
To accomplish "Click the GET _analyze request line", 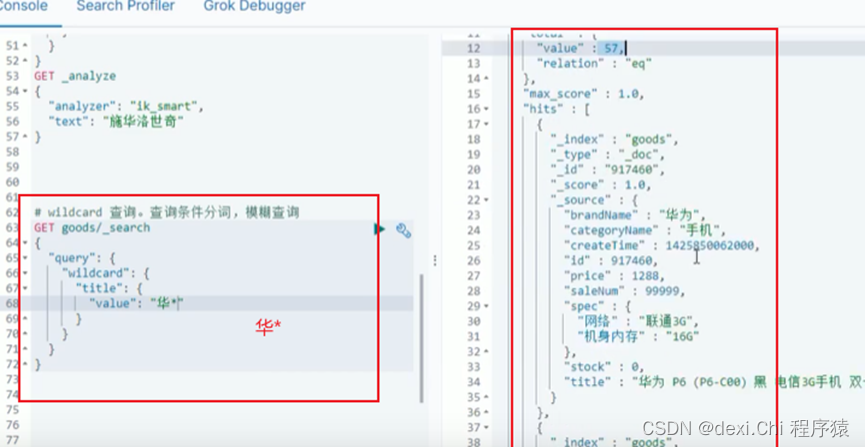I will tap(75, 76).
